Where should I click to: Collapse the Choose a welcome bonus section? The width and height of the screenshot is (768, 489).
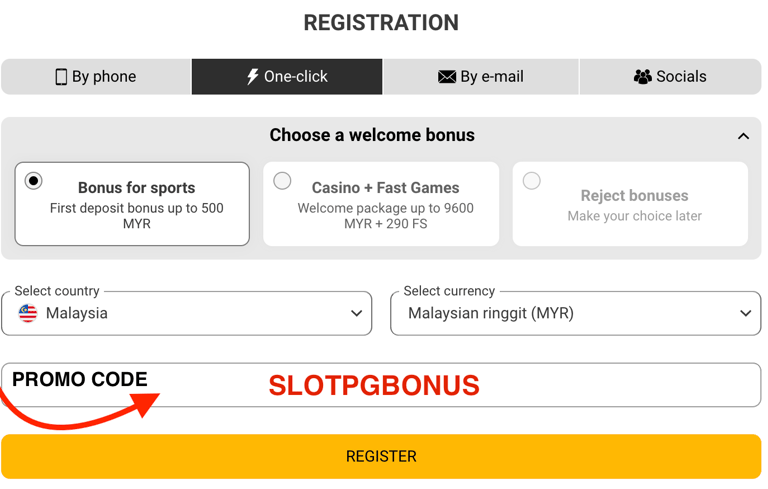point(743,136)
